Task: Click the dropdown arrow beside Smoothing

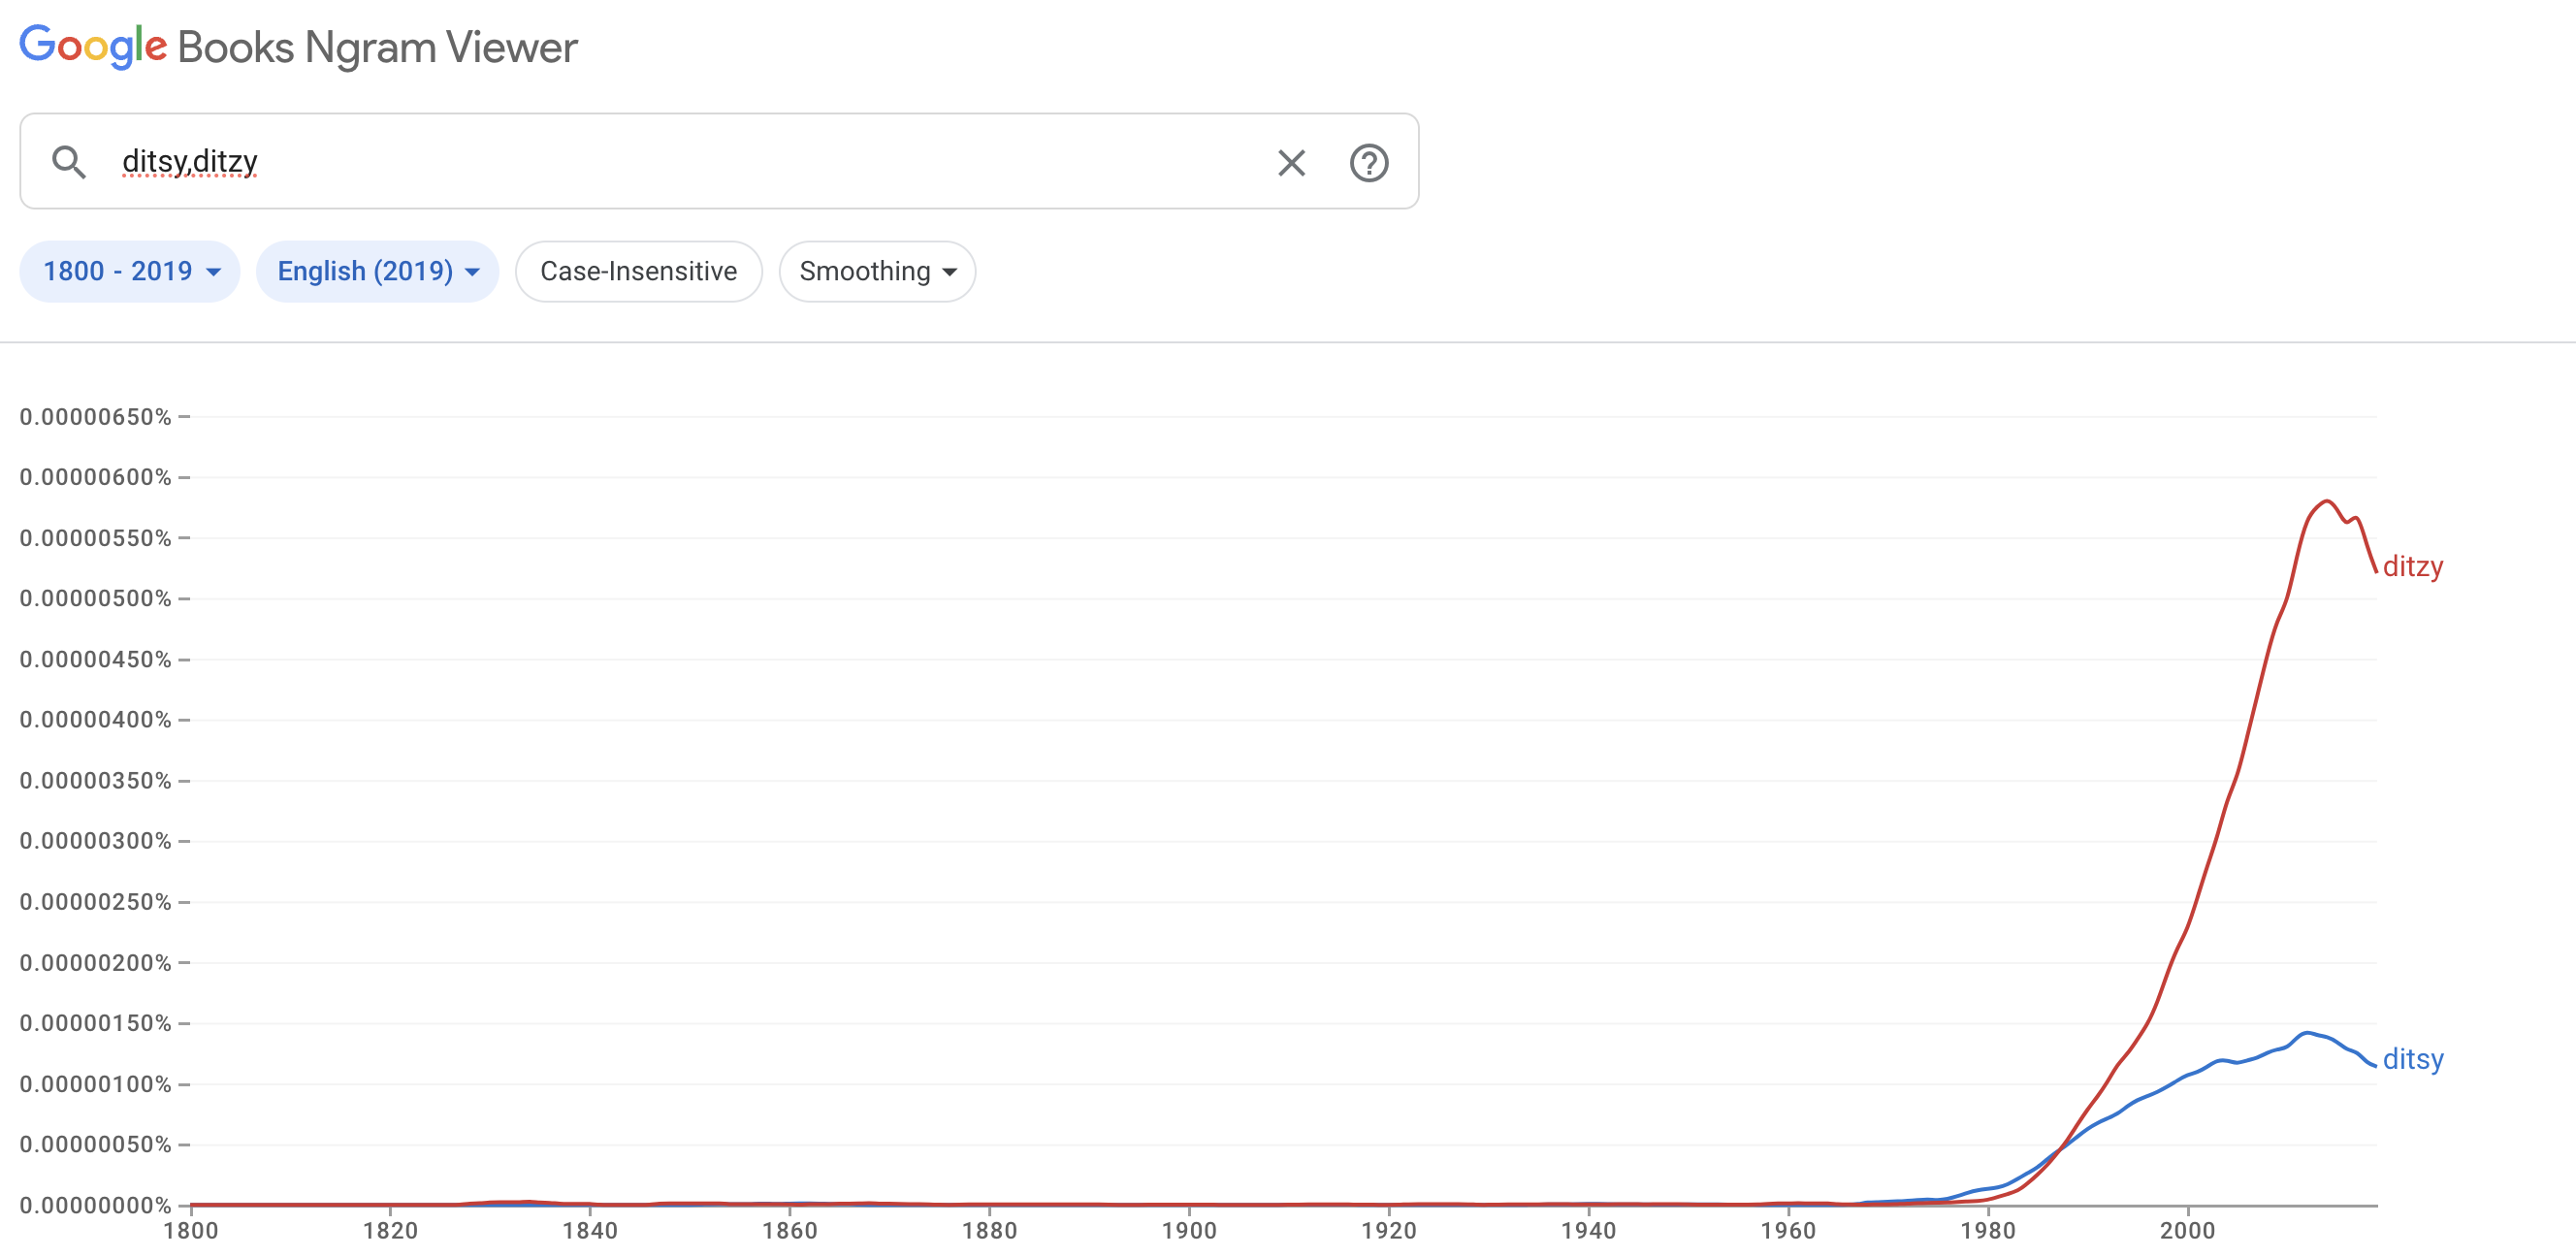Action: pyautogui.click(x=950, y=272)
